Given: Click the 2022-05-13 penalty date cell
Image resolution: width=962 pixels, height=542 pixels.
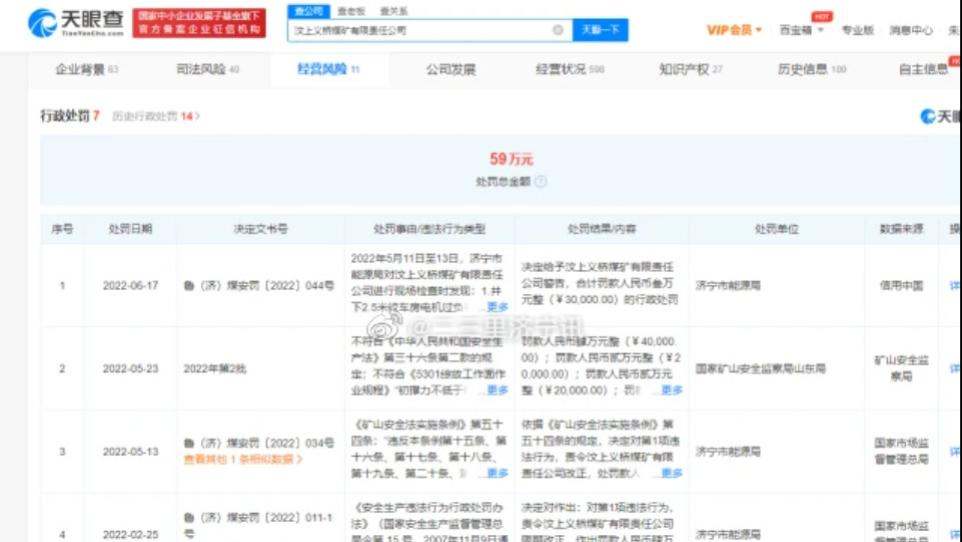Looking at the screenshot, I should coord(130,451).
